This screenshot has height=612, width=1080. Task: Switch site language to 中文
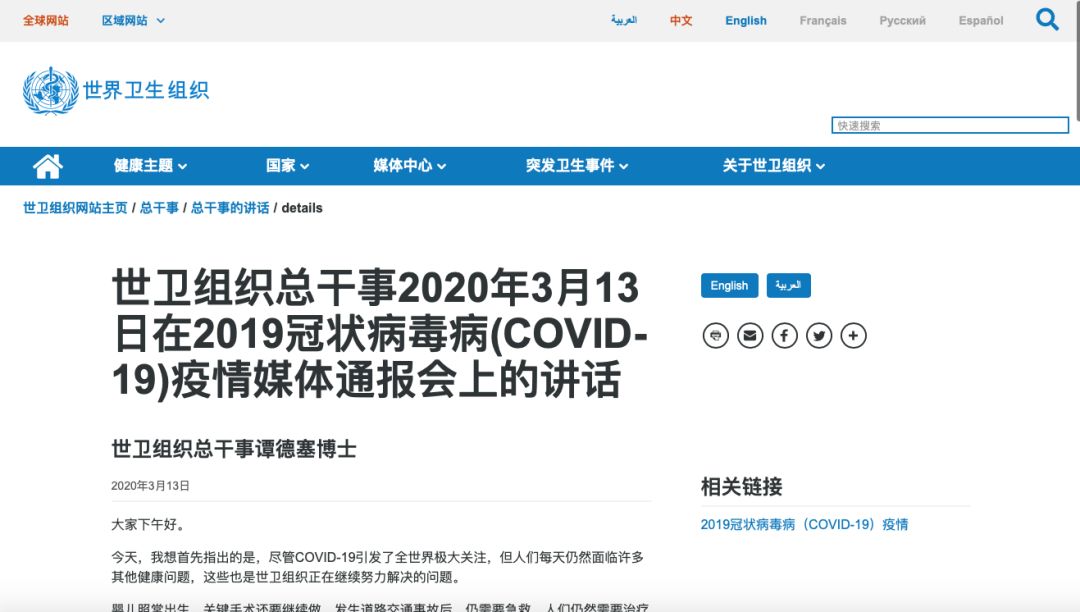coord(681,21)
